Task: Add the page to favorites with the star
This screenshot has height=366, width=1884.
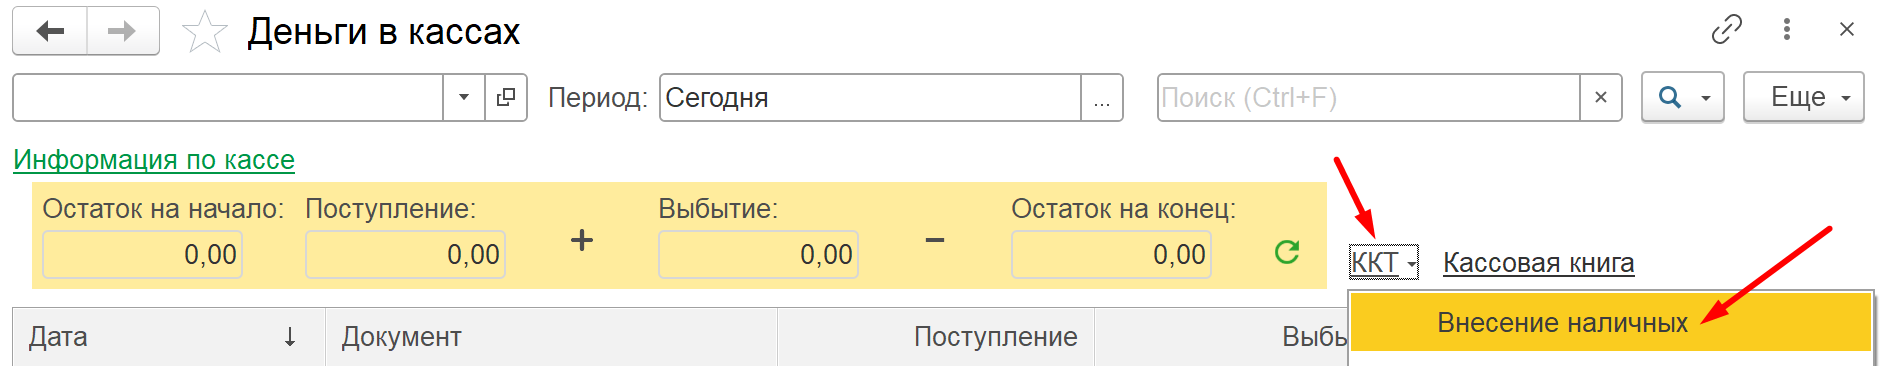Action: tap(205, 32)
